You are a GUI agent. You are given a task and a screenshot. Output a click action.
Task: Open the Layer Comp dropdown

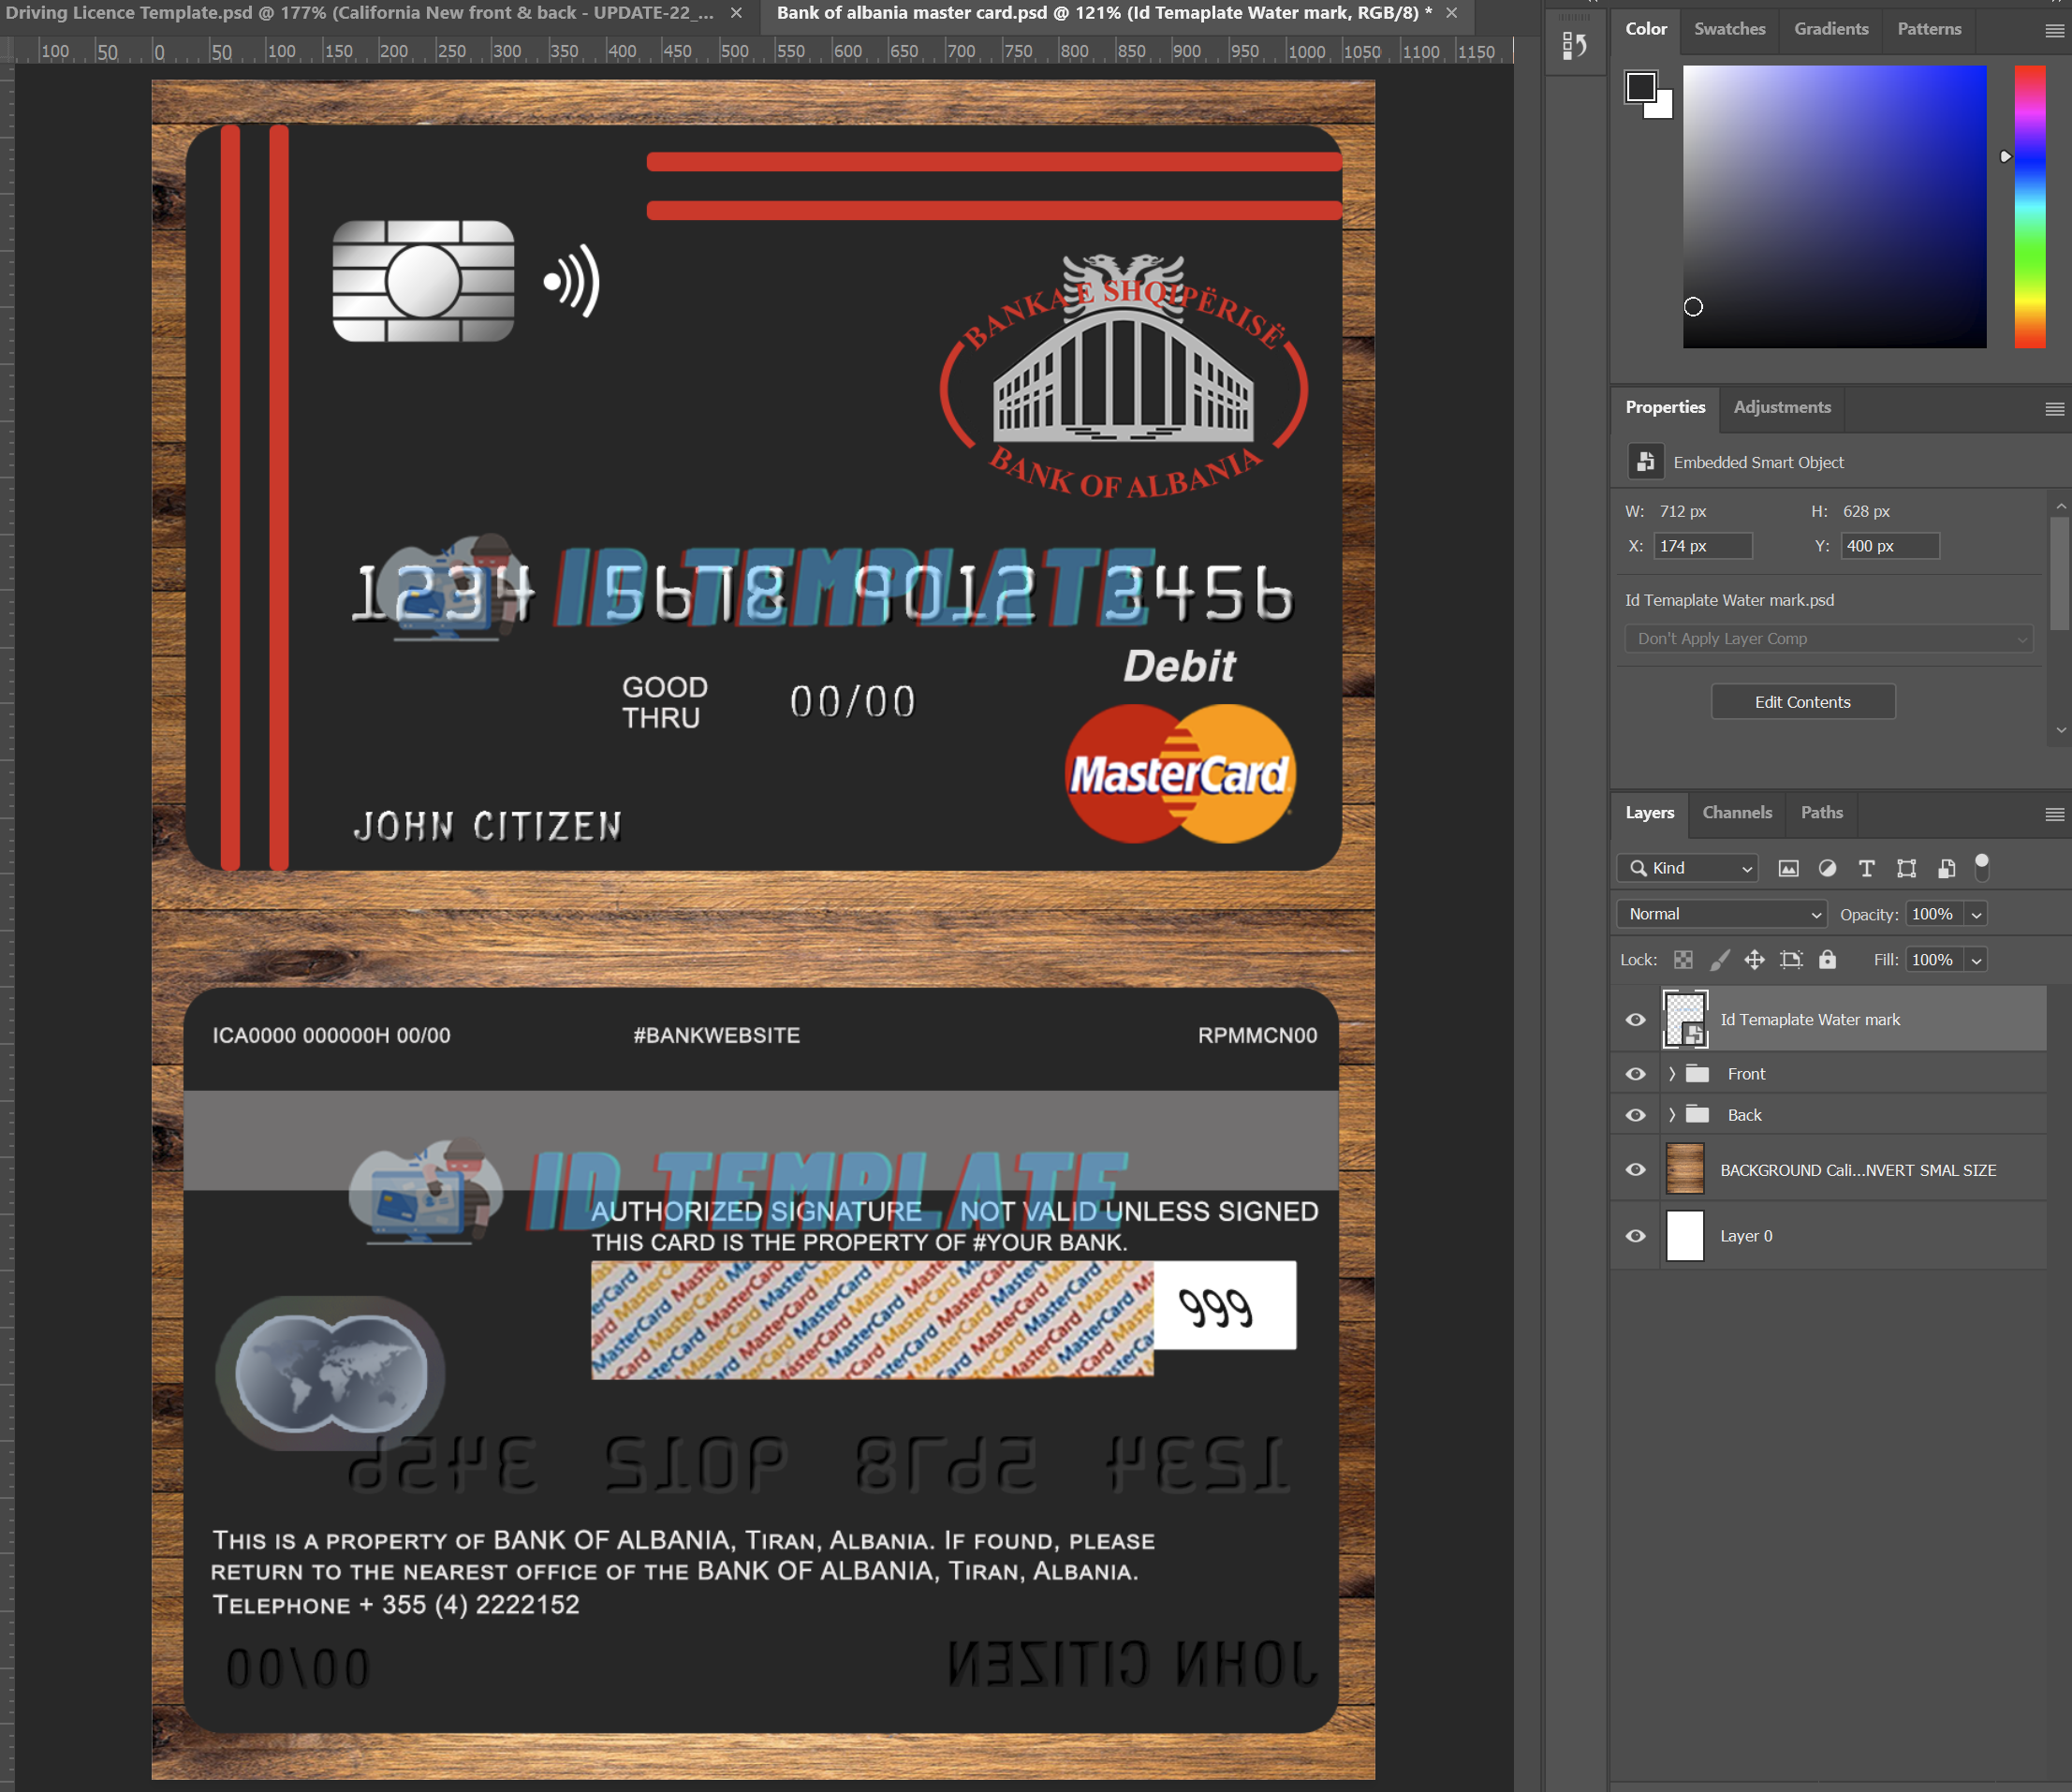(x=1828, y=639)
